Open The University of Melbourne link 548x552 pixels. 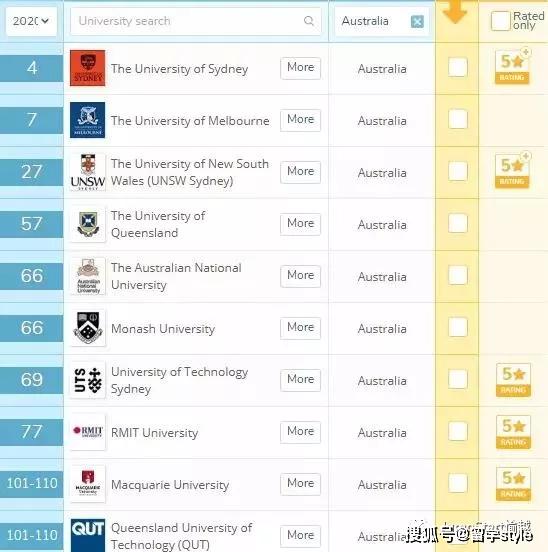tap(190, 121)
